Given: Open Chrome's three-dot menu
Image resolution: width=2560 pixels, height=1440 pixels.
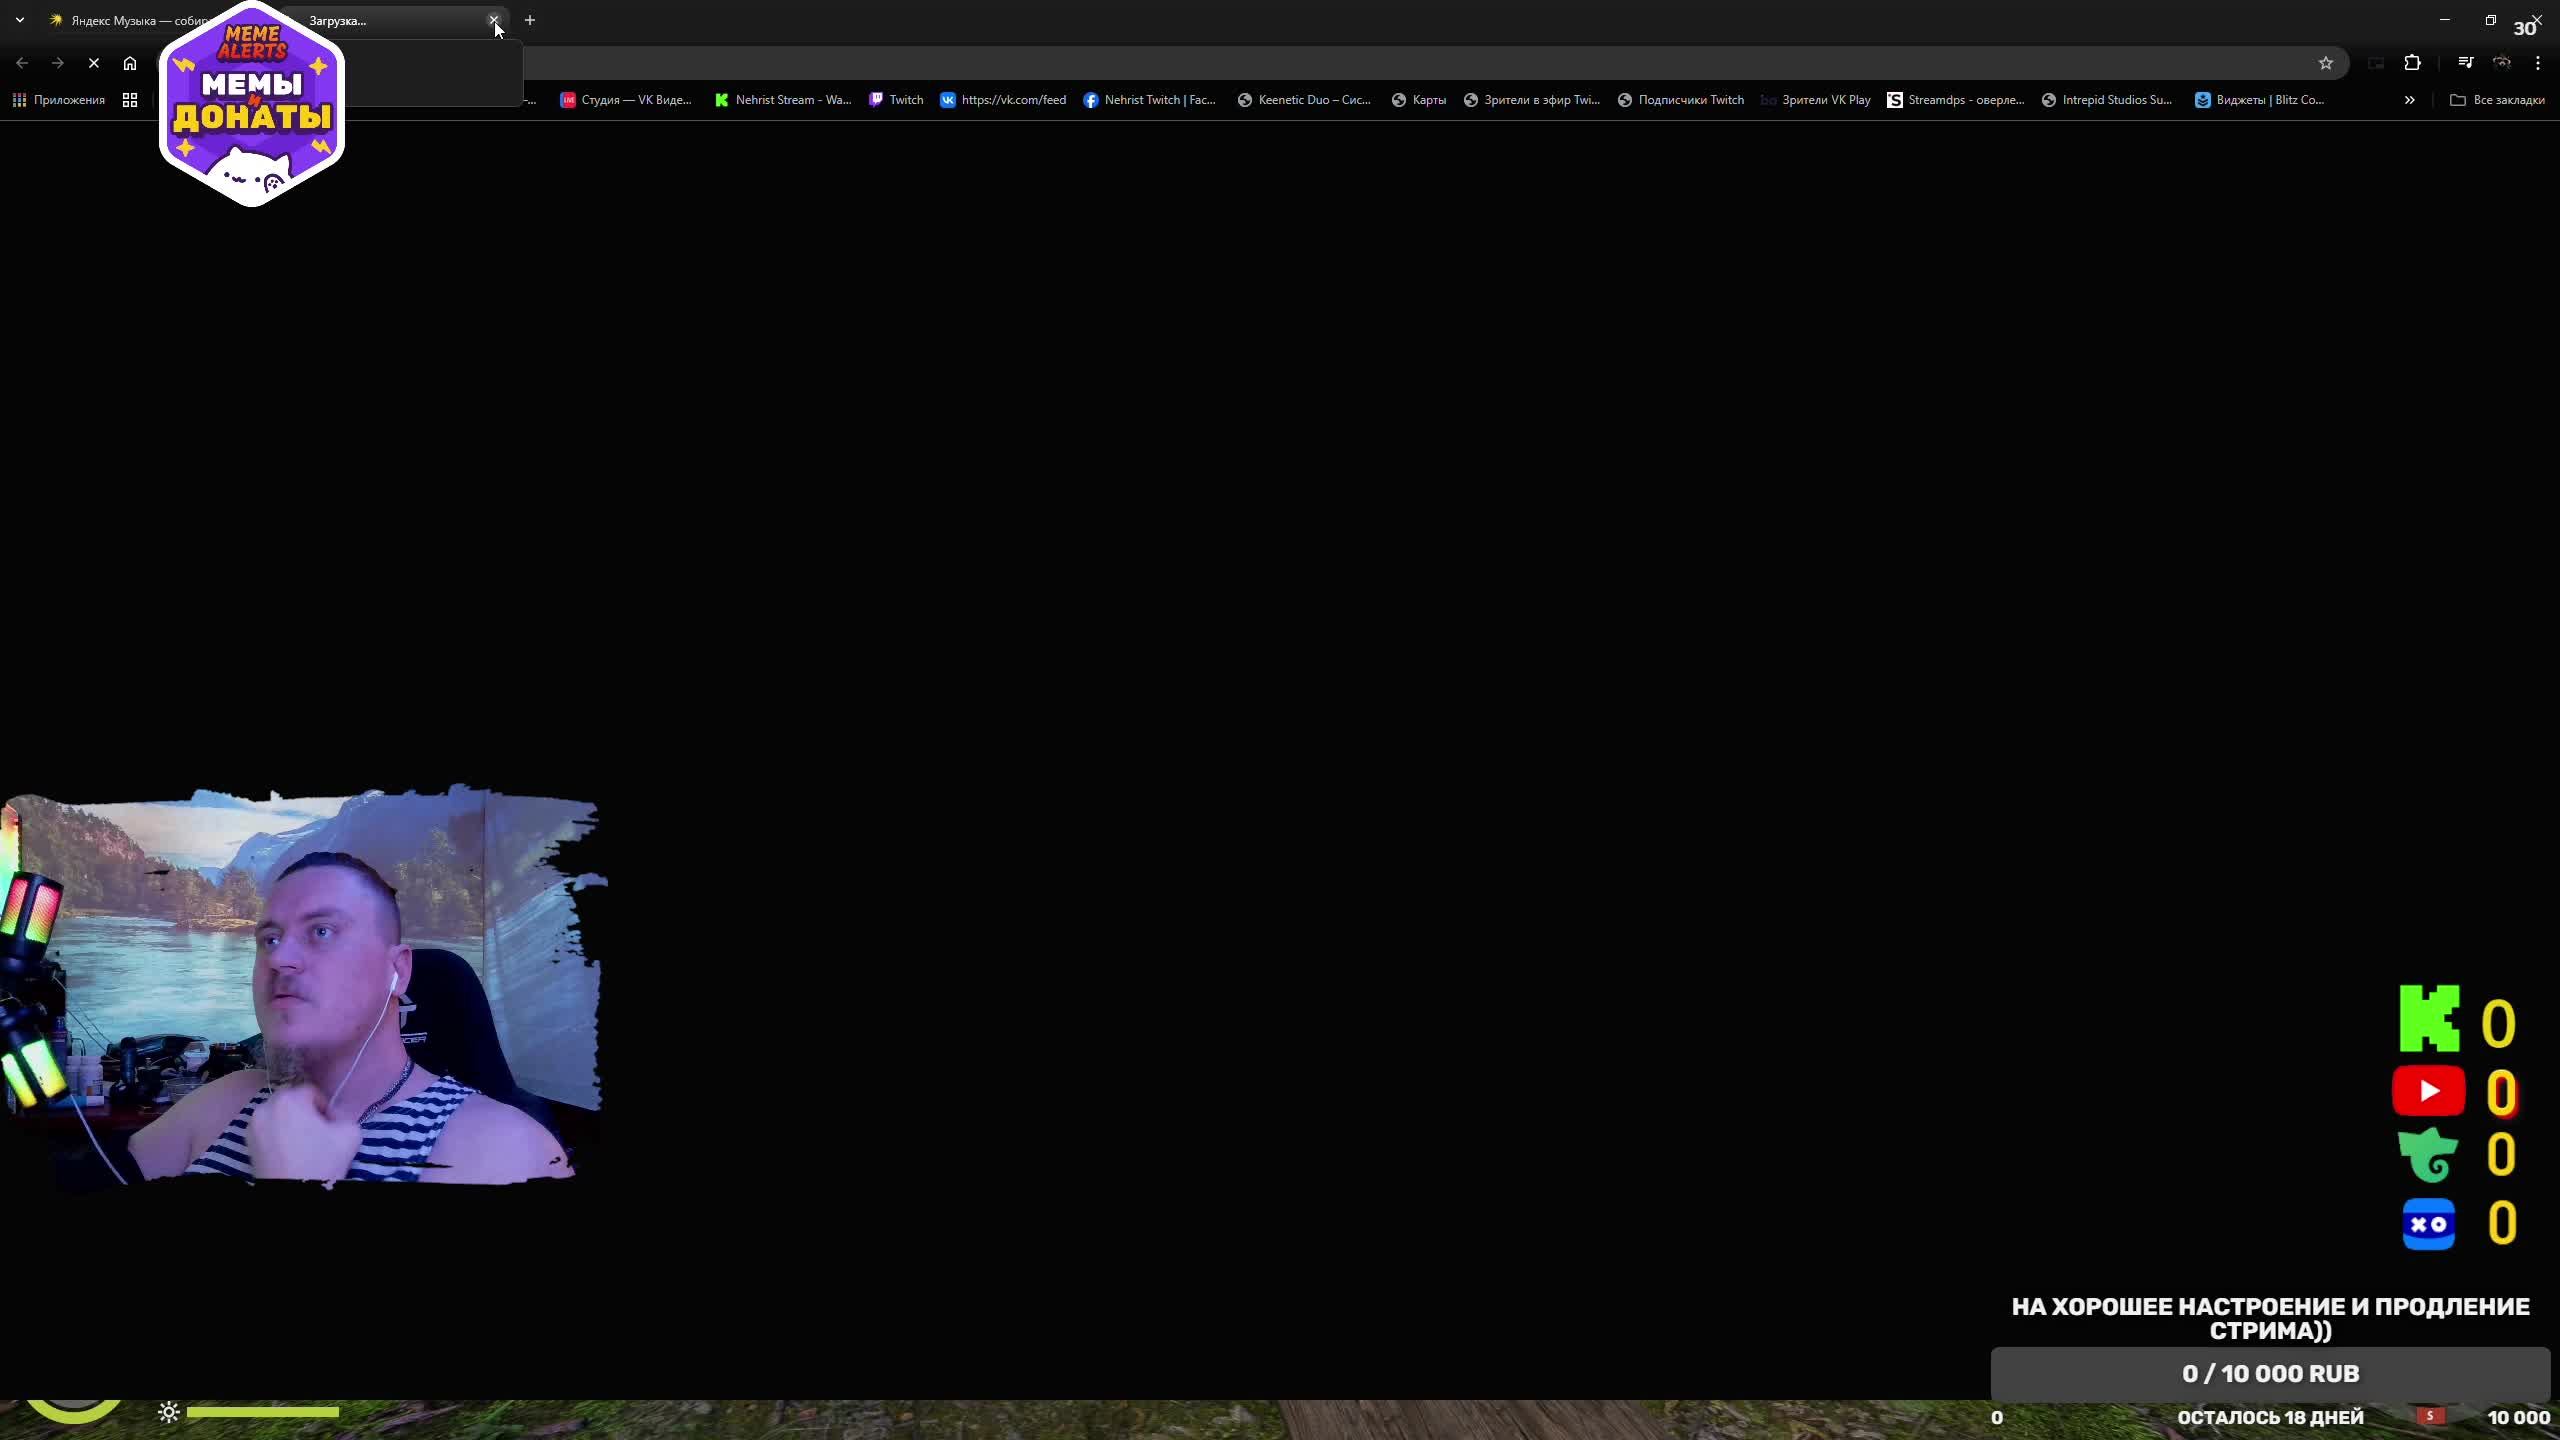Looking at the screenshot, I should pos(2538,63).
